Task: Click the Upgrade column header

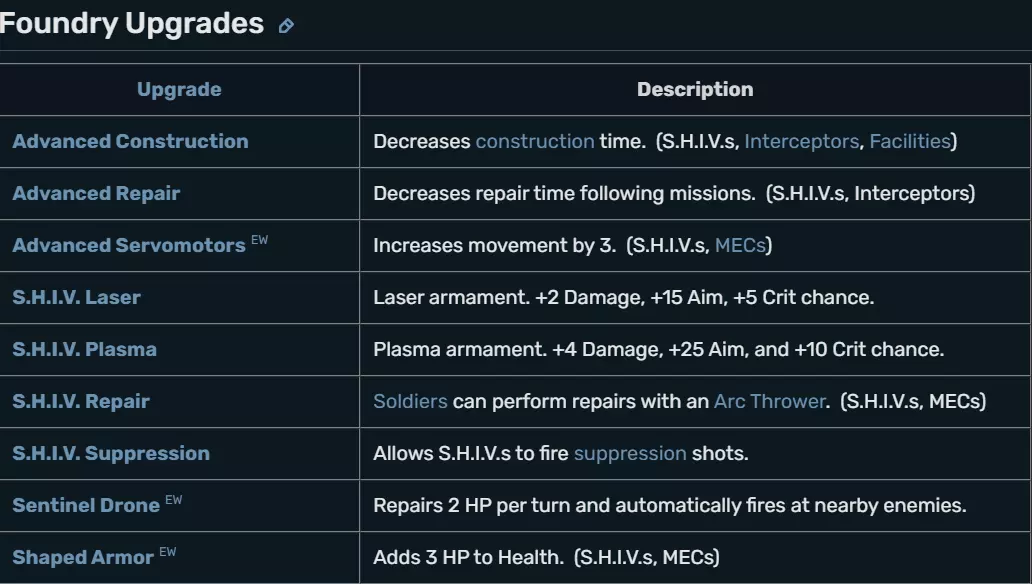Action: click(x=179, y=90)
